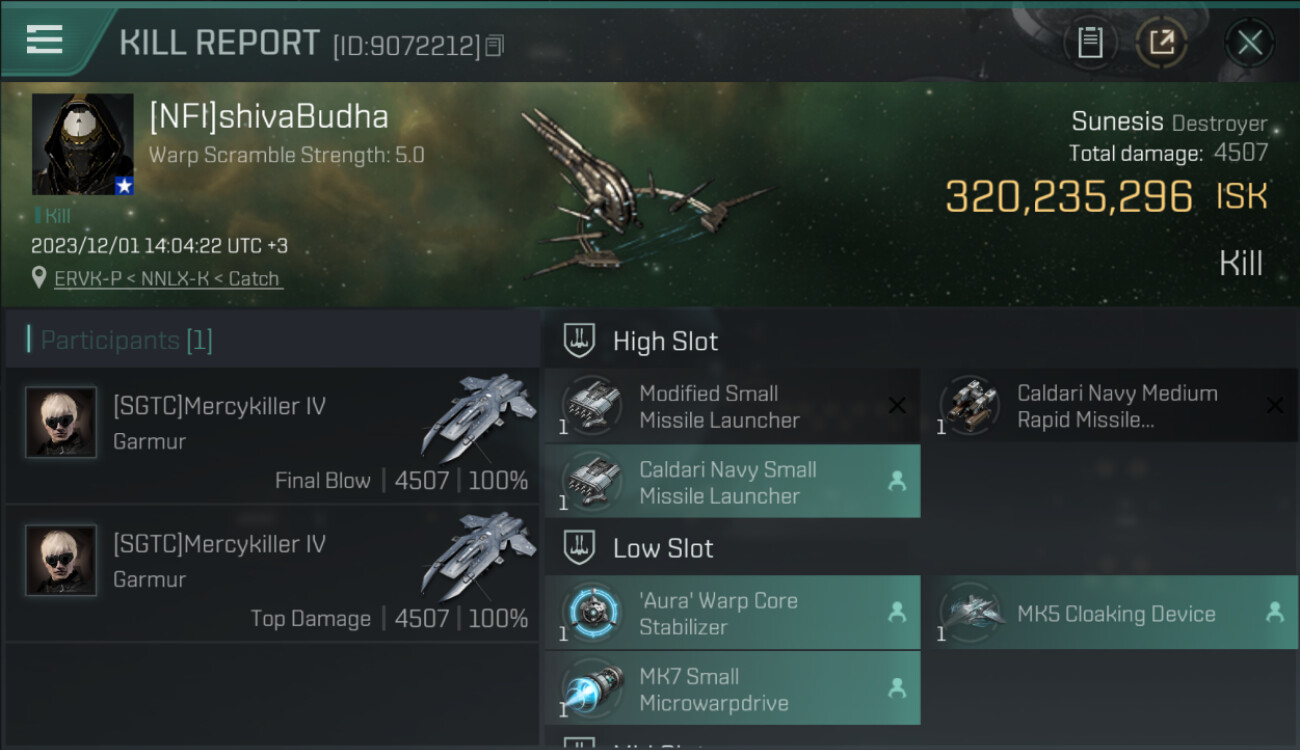
Task: Open the Top Damage Mercykiller IV entry
Action: (272, 573)
